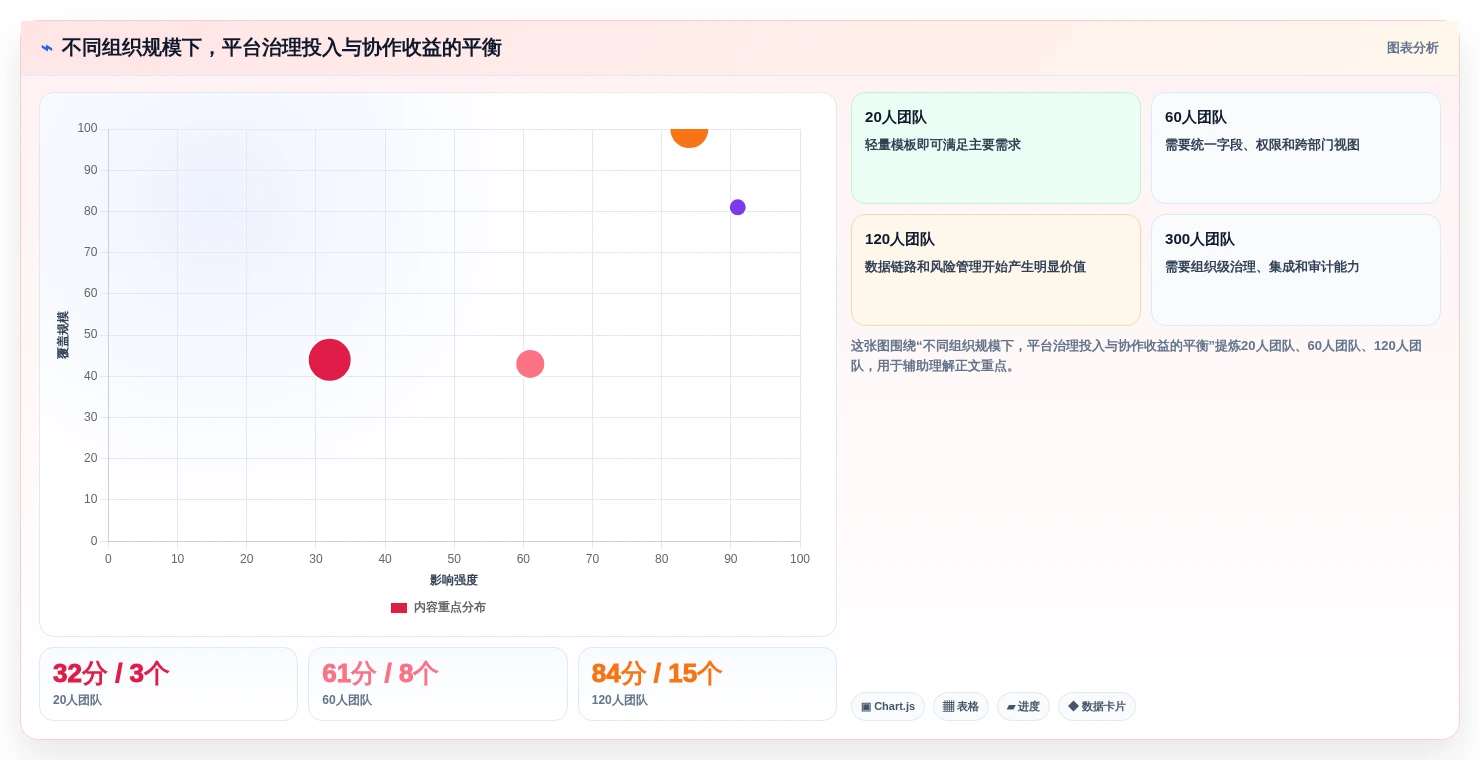The image size is (1480, 760).
Task: Click the 覆盖规模 y-axis title
Action: point(63,335)
